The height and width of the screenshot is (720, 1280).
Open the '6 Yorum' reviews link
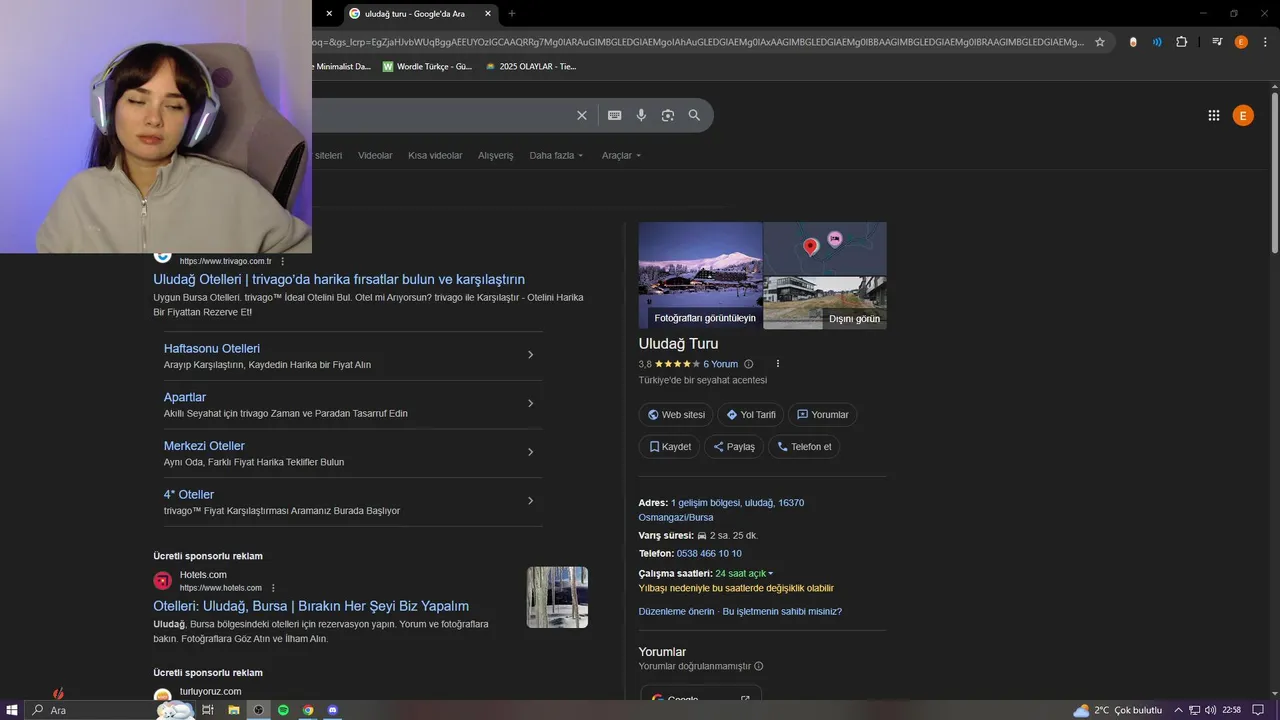click(x=720, y=364)
